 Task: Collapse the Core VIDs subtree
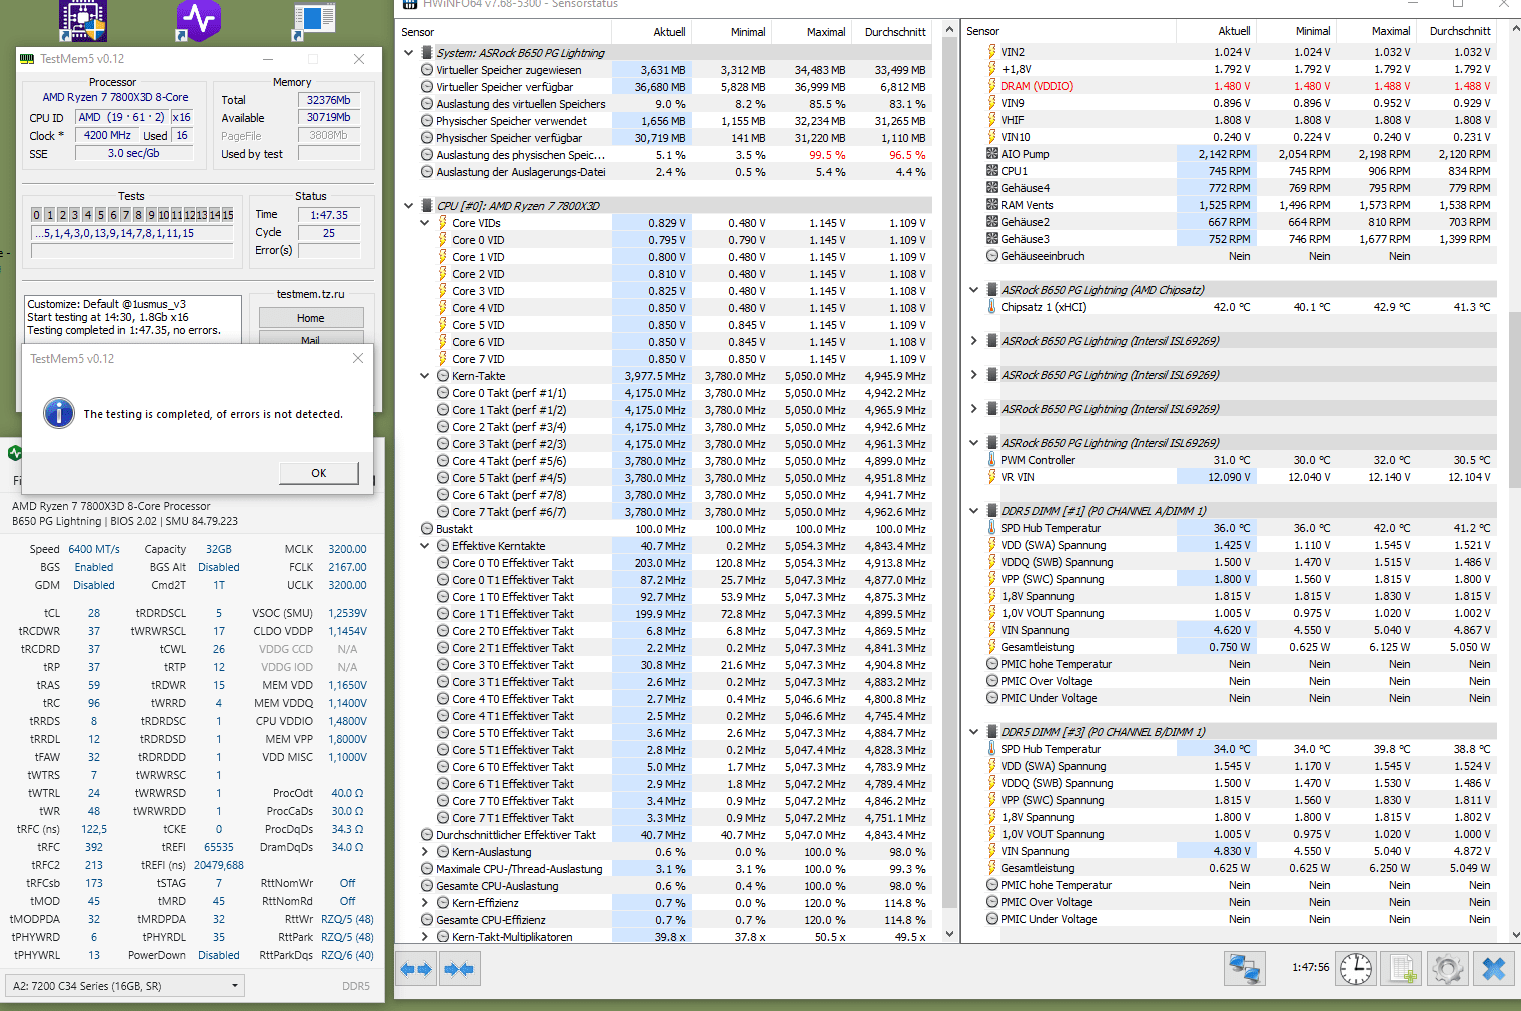point(425,223)
